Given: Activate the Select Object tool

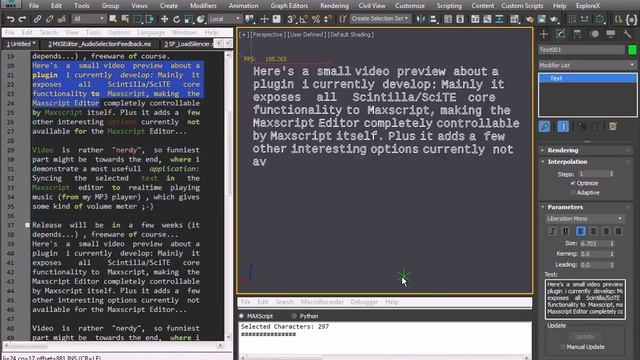Looking at the screenshot, I should [113, 19].
